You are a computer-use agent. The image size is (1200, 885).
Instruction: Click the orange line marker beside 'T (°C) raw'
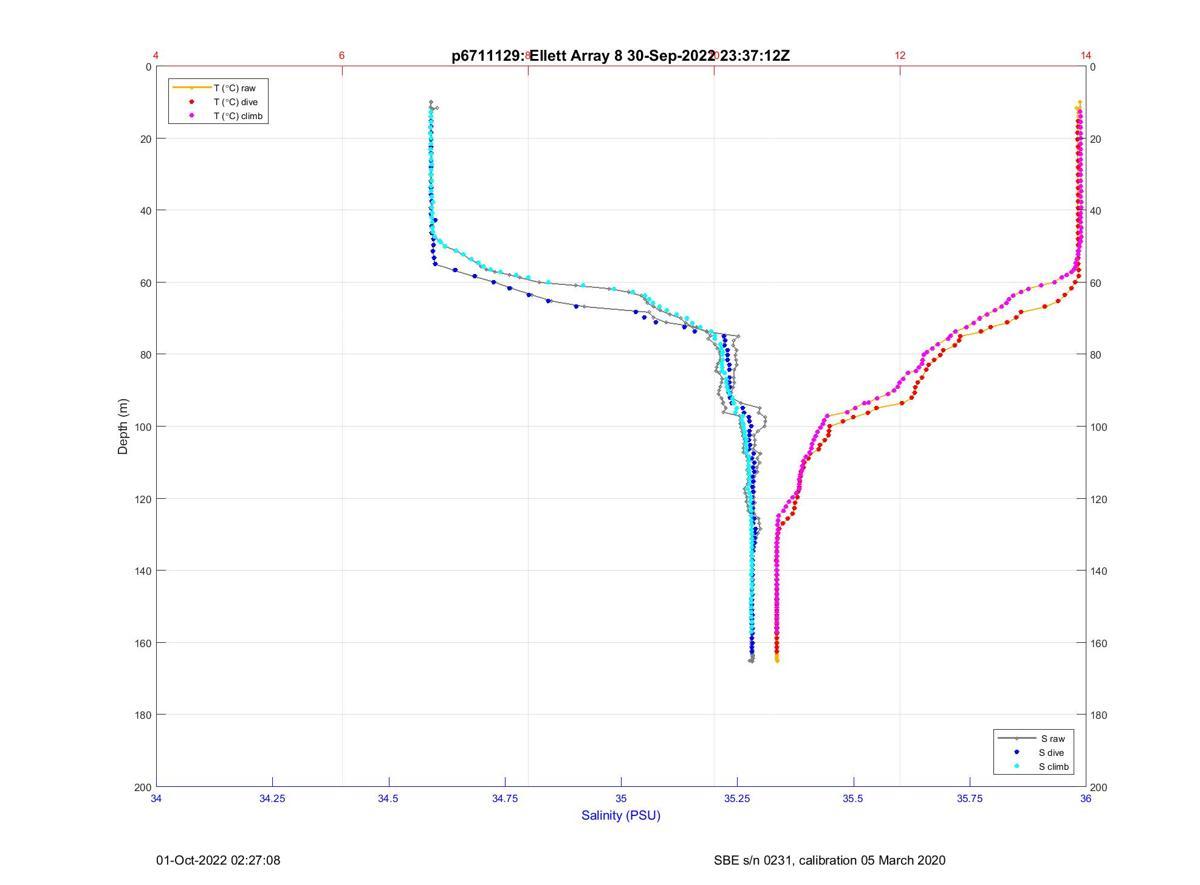click(x=191, y=88)
